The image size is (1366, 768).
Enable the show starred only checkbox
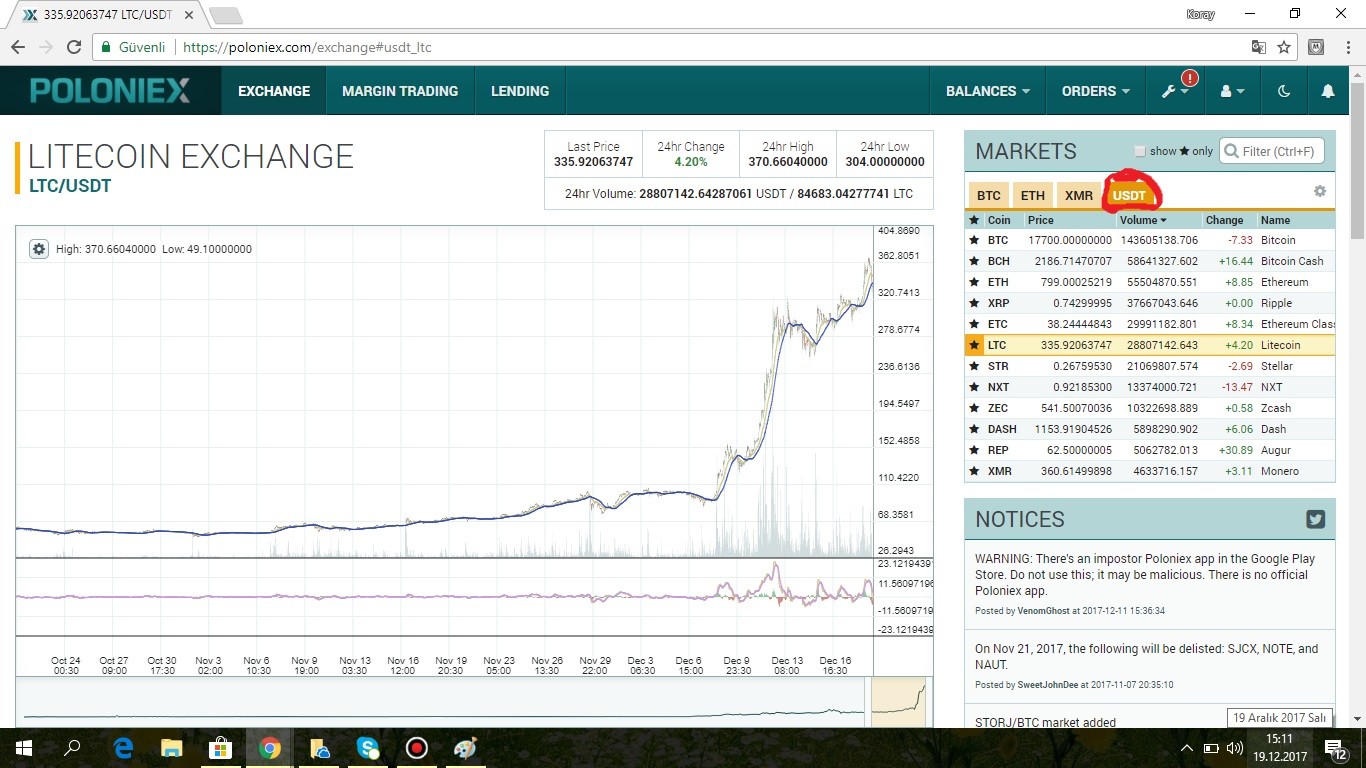(x=1140, y=151)
